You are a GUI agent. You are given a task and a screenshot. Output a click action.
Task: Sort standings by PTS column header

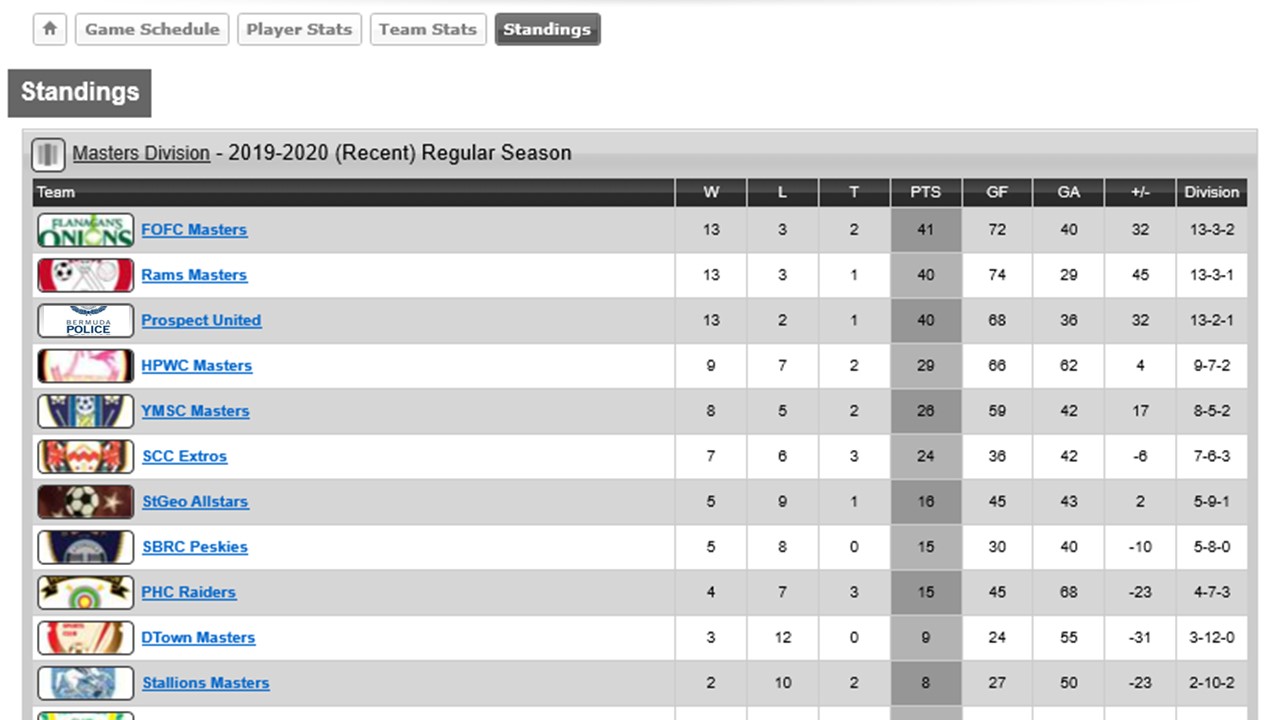tap(925, 192)
